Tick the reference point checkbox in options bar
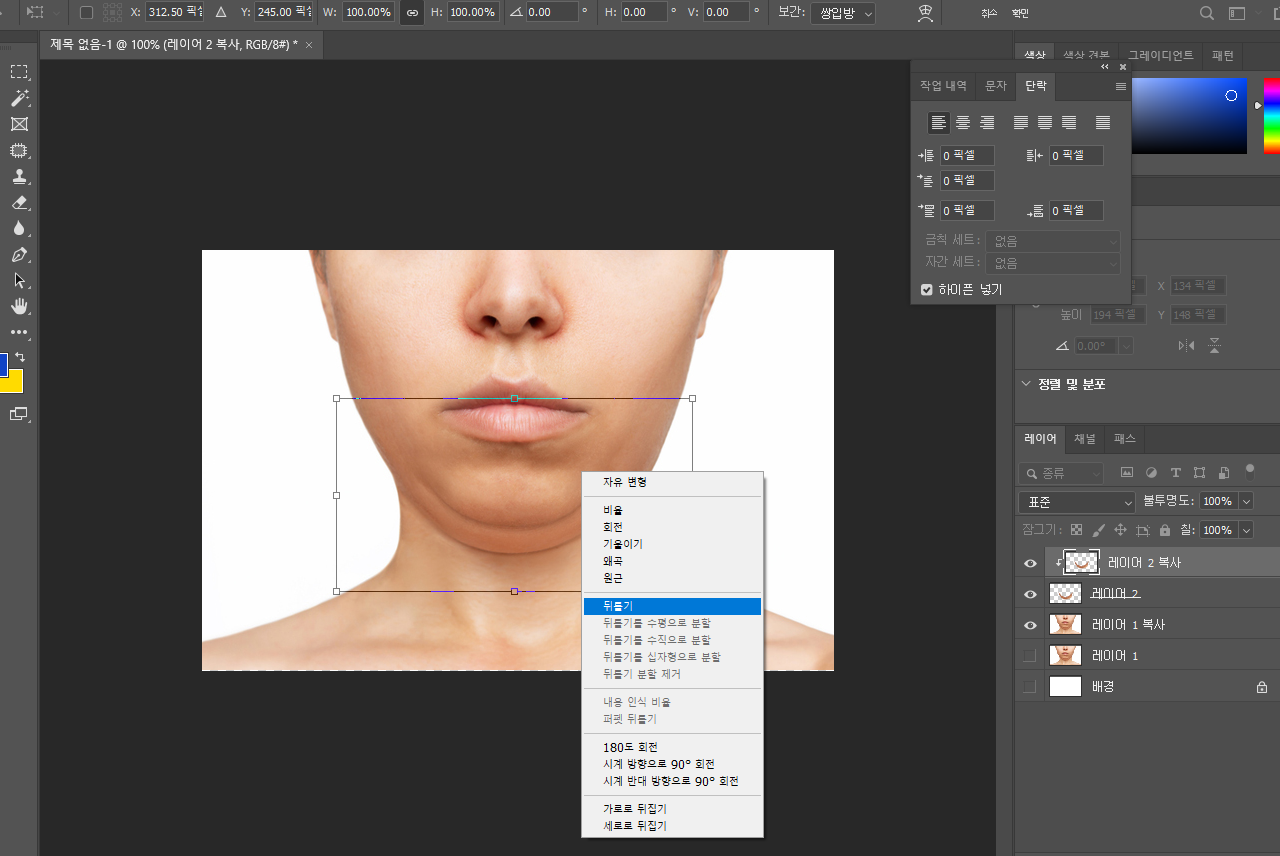This screenshot has height=856, width=1280. pos(86,13)
